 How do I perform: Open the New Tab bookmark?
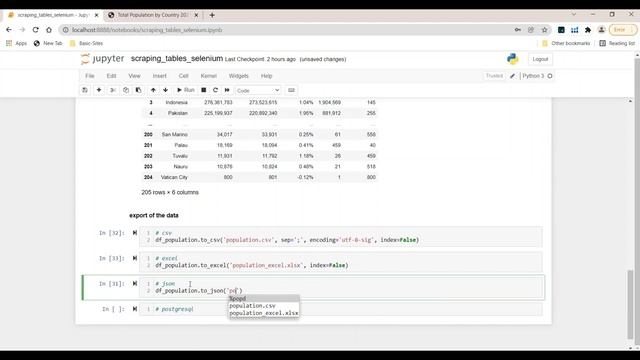pyautogui.click(x=48, y=43)
